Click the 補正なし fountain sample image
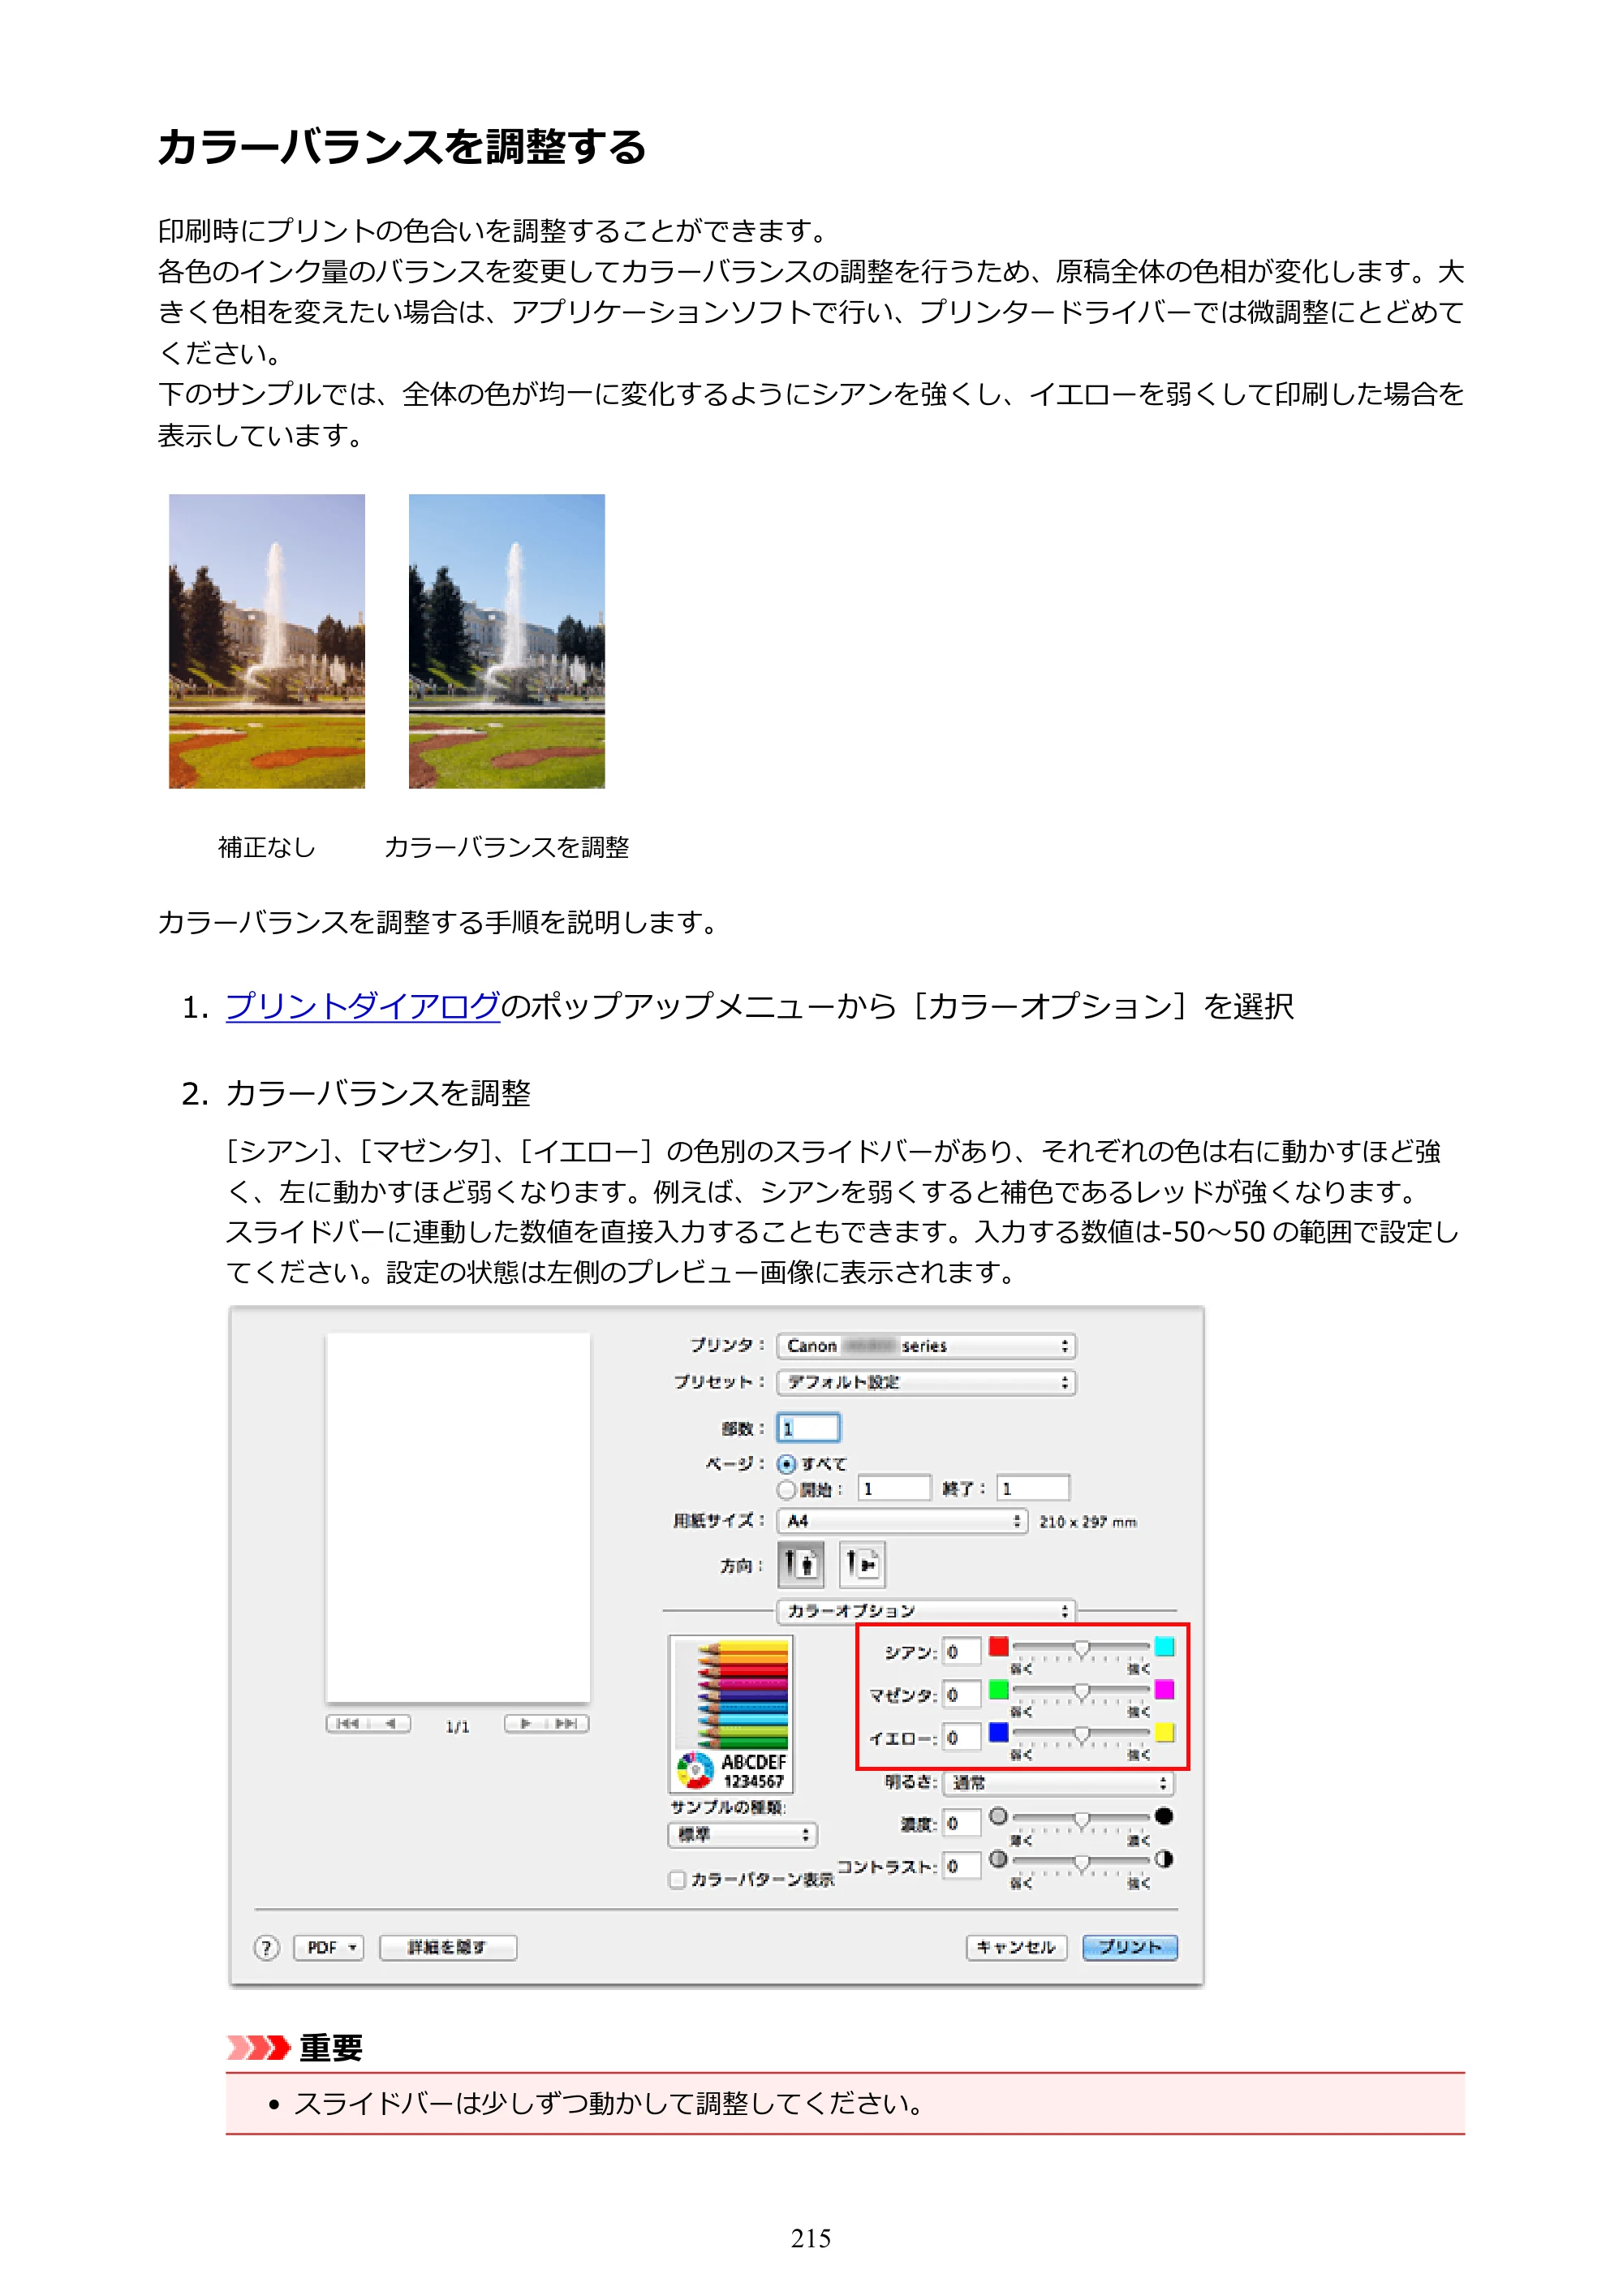Image resolution: width=1623 pixels, height=2296 pixels. [x=267, y=641]
